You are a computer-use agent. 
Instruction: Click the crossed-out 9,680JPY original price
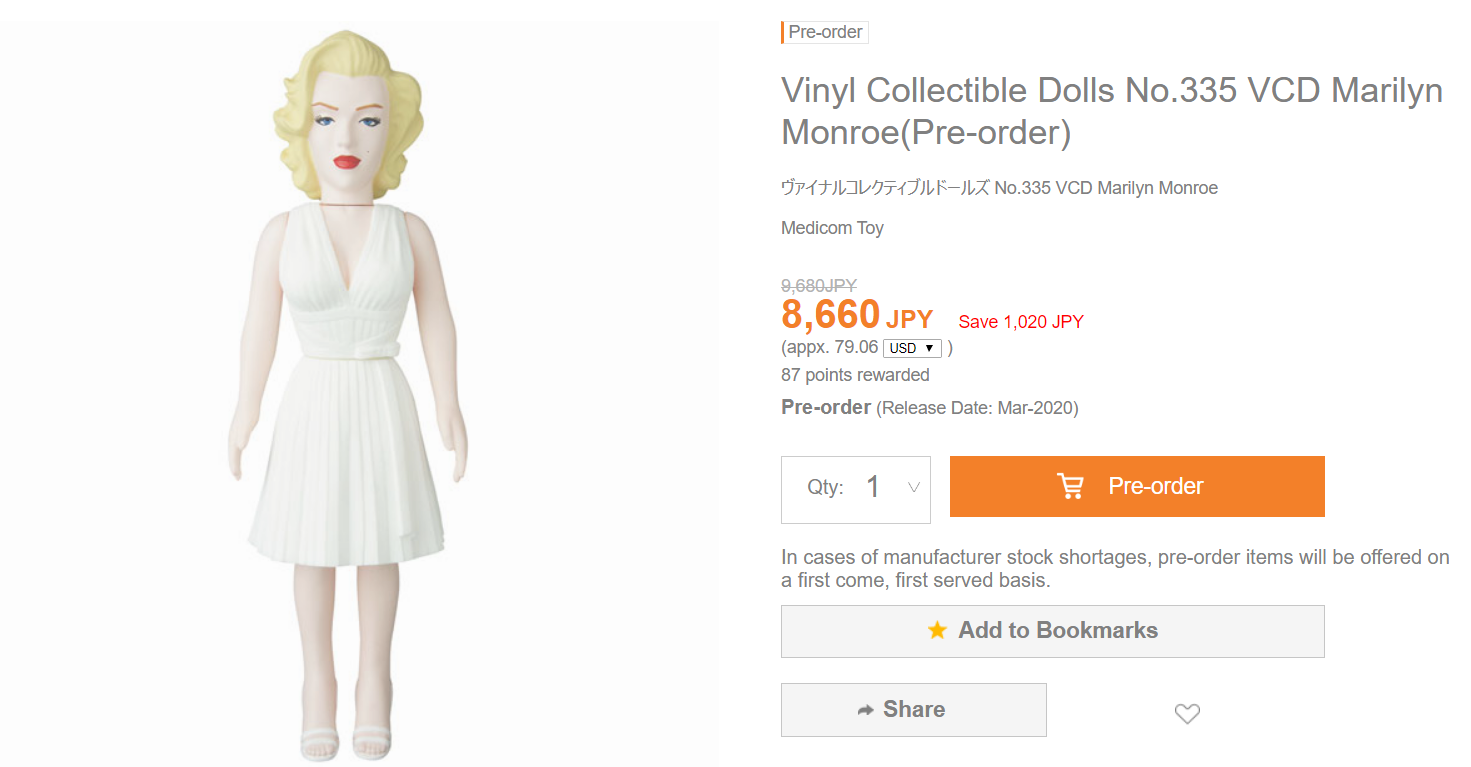(x=818, y=285)
